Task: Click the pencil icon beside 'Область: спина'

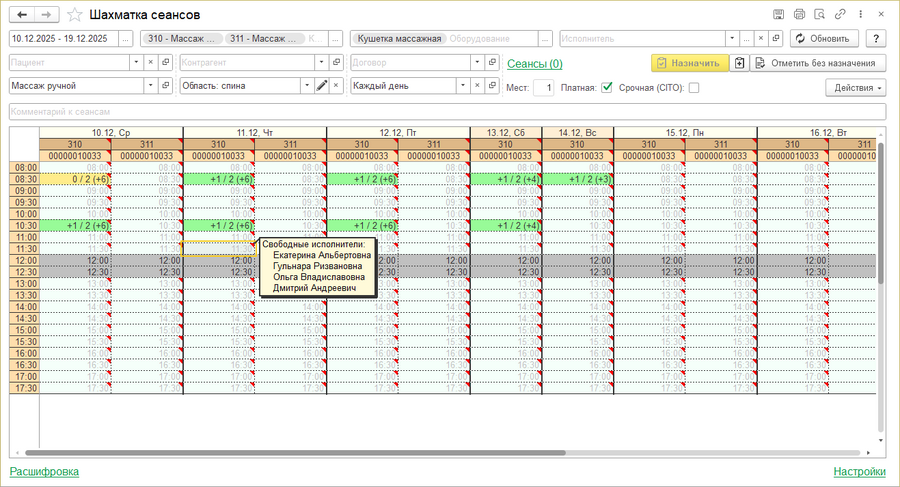Action: 321,86
